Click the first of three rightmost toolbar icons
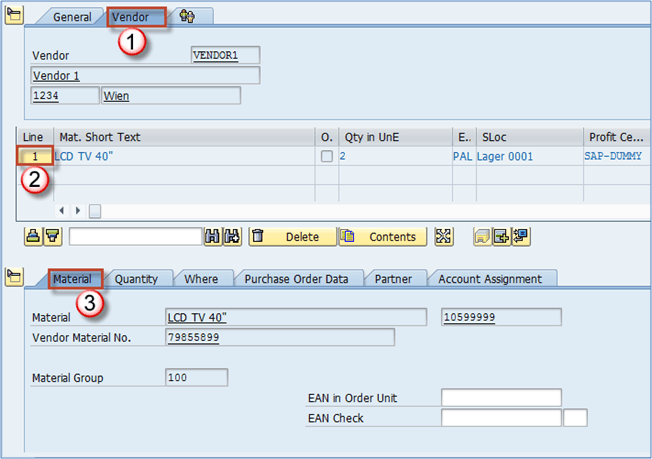Image resolution: width=652 pixels, height=459 pixels. point(482,237)
